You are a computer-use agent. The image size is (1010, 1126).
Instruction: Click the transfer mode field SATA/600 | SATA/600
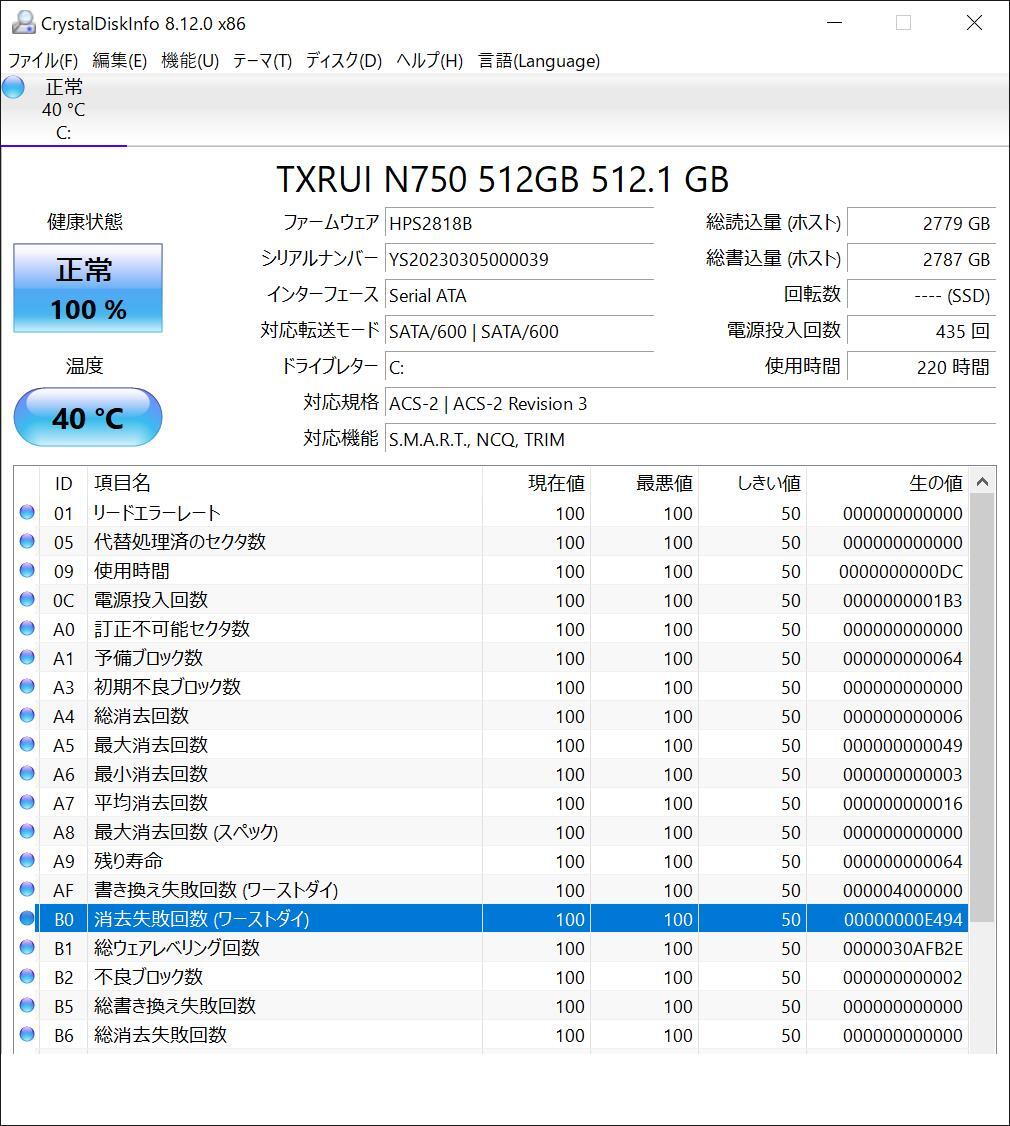tap(519, 331)
